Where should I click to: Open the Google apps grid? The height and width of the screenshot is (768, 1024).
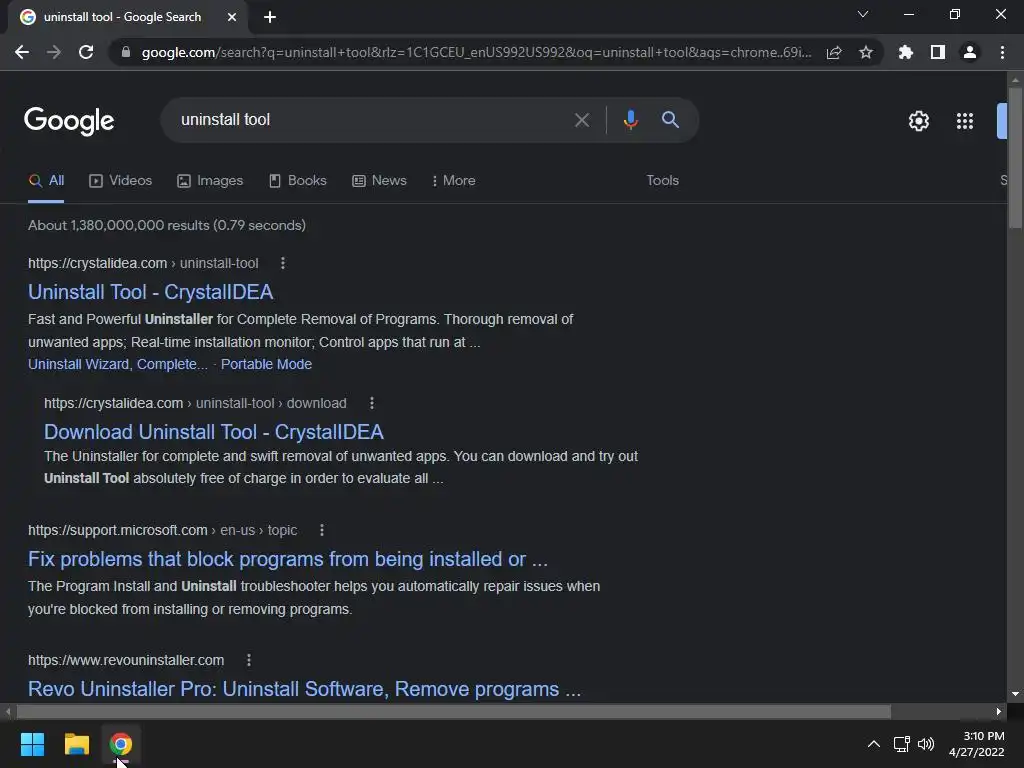tap(965, 121)
